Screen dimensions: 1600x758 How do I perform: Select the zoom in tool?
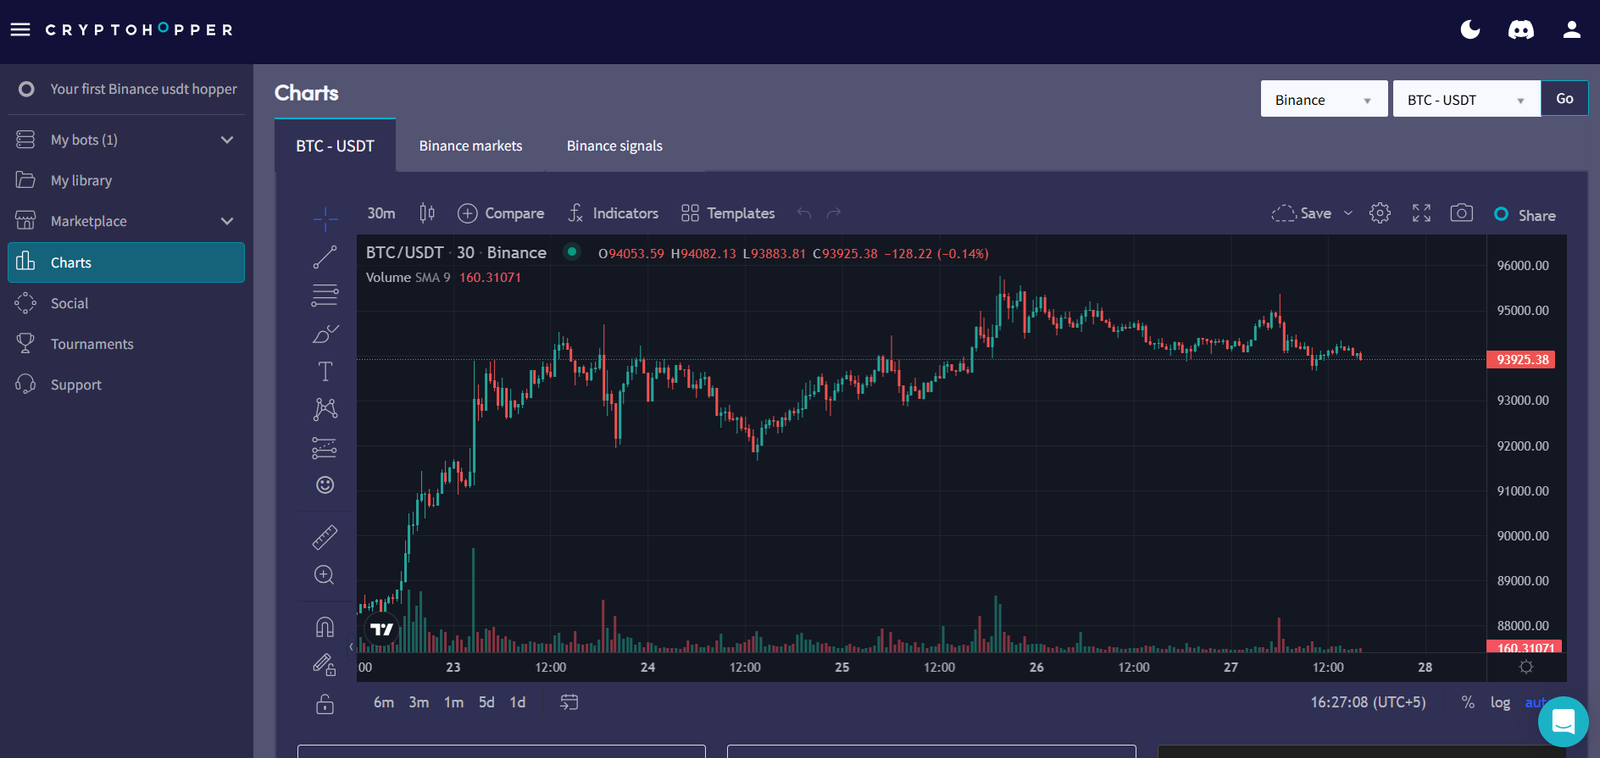tap(325, 575)
